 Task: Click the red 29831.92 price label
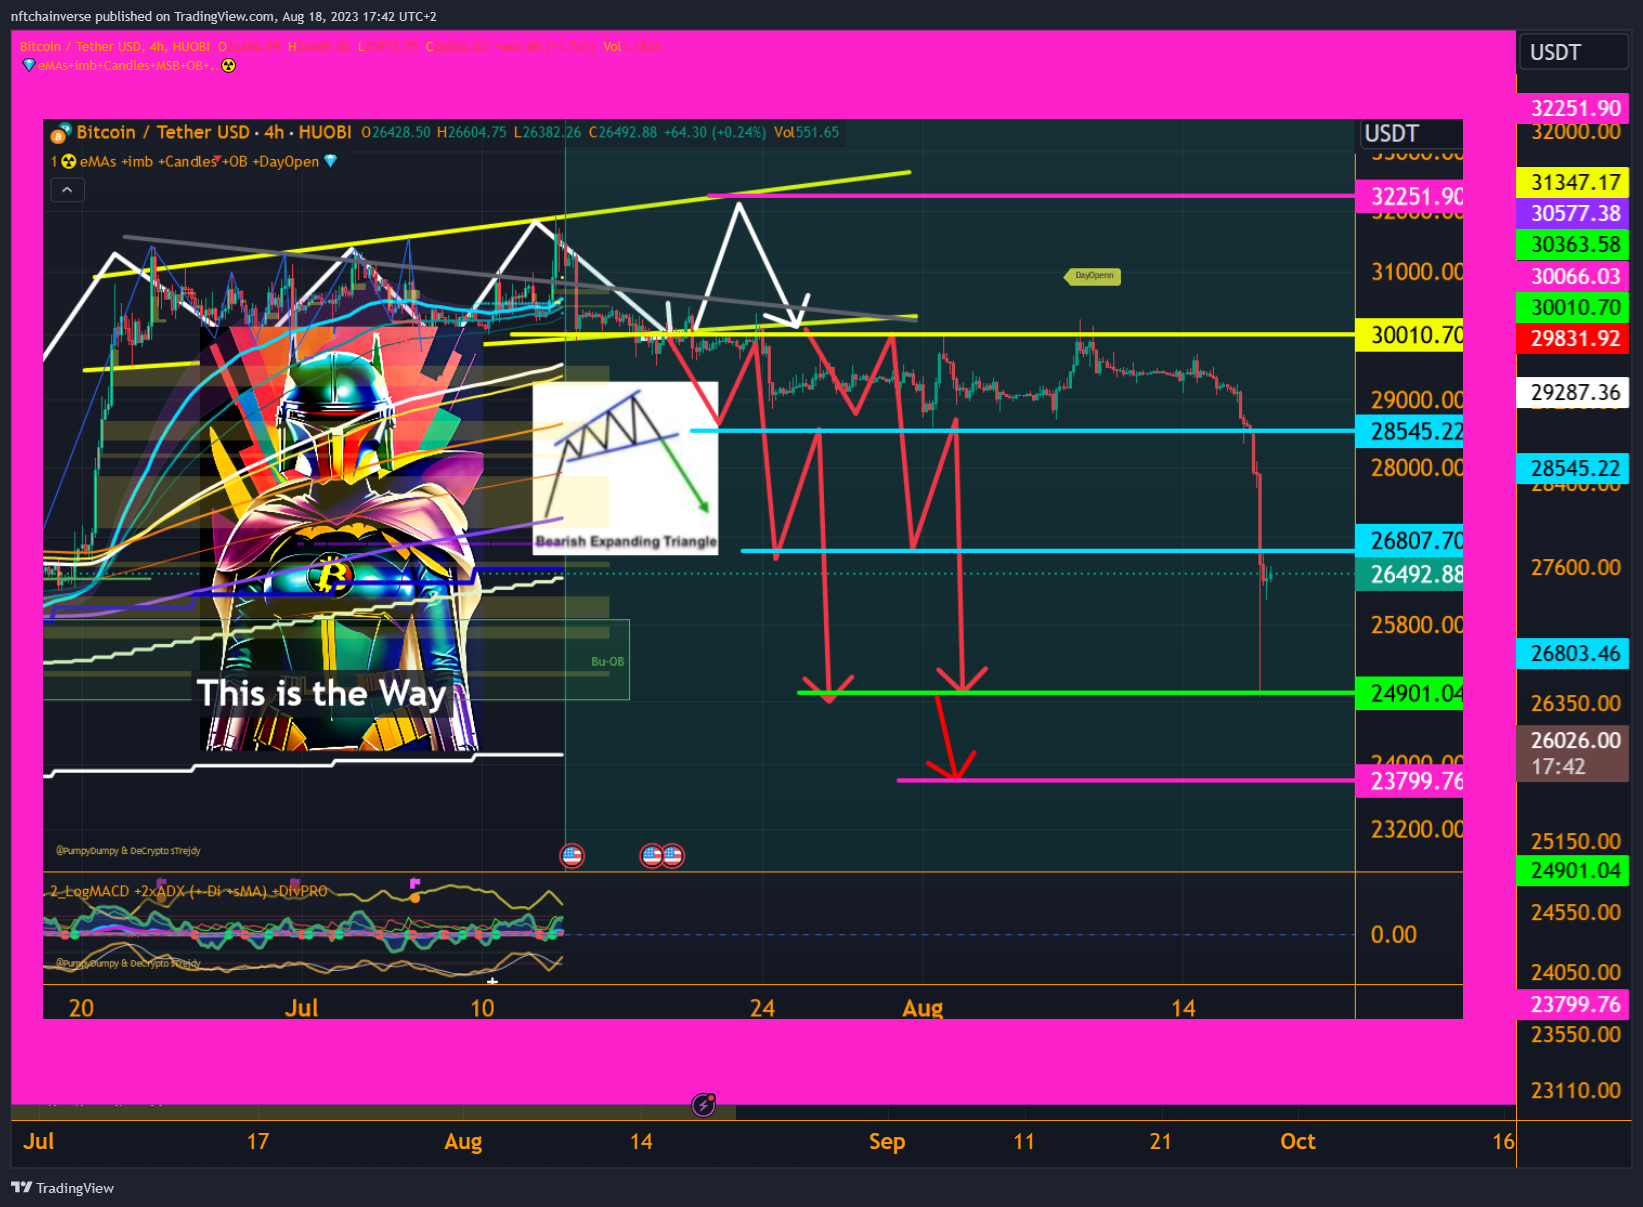pos(1573,338)
